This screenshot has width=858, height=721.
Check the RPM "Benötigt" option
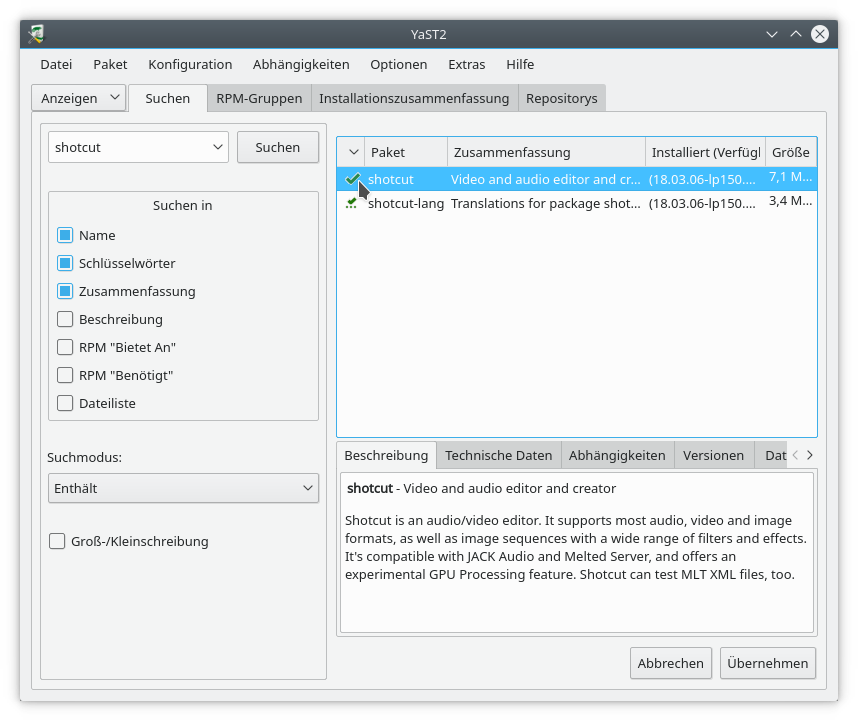(x=65, y=375)
